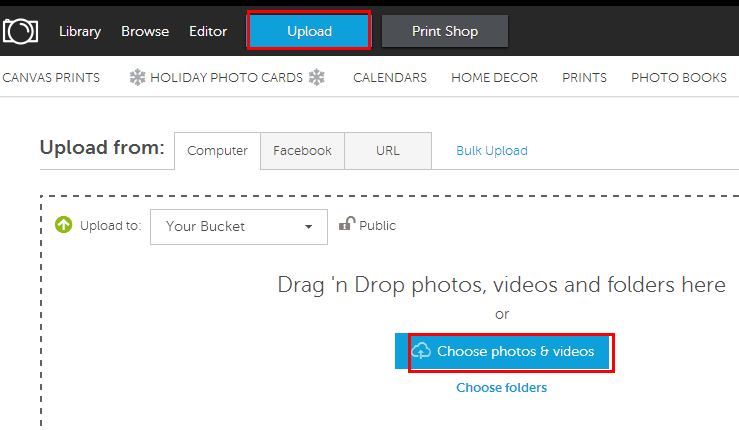Image resolution: width=739 pixels, height=430 pixels.
Task: Open the Editor menu item
Action: [x=208, y=31]
